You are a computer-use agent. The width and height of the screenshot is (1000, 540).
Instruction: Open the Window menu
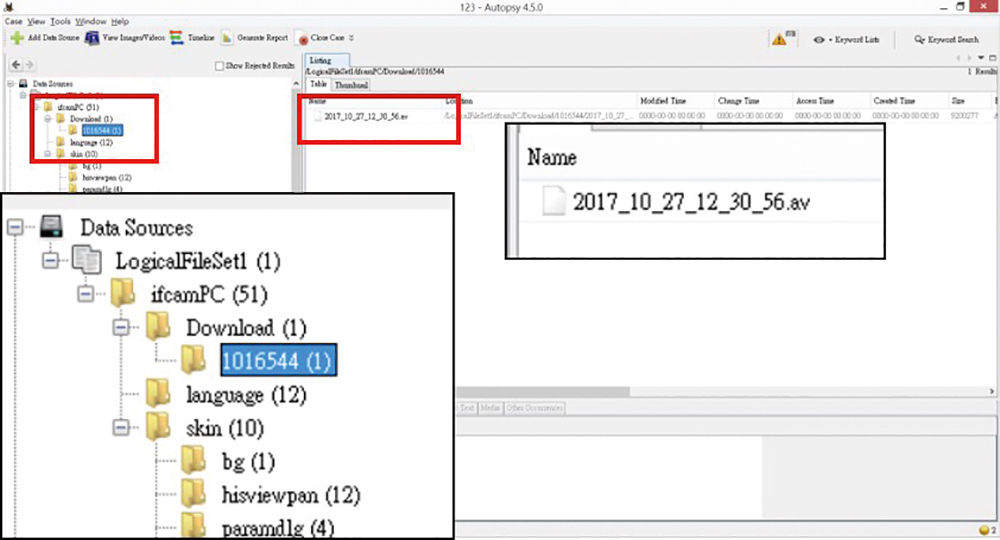pyautogui.click(x=91, y=21)
